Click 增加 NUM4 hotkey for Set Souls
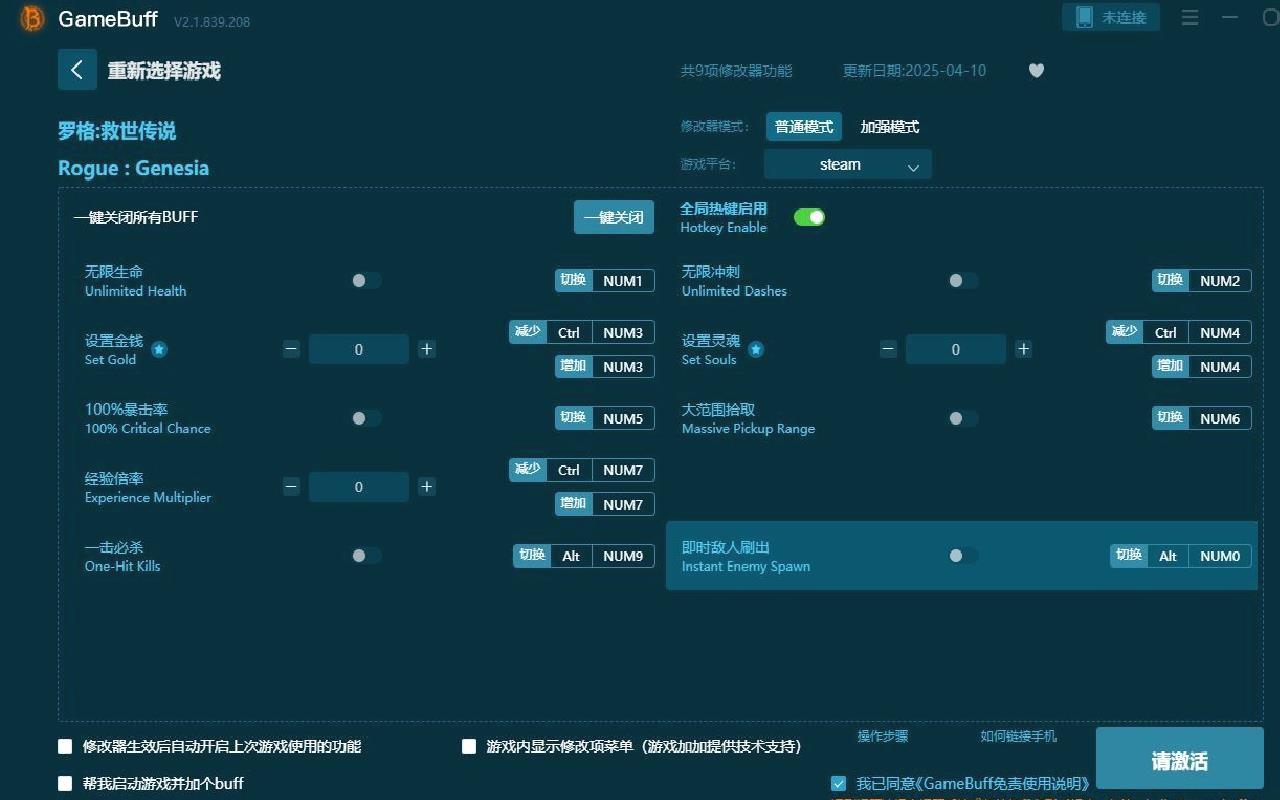Screen dimensions: 1280x800 pyautogui.click(x=1202, y=367)
